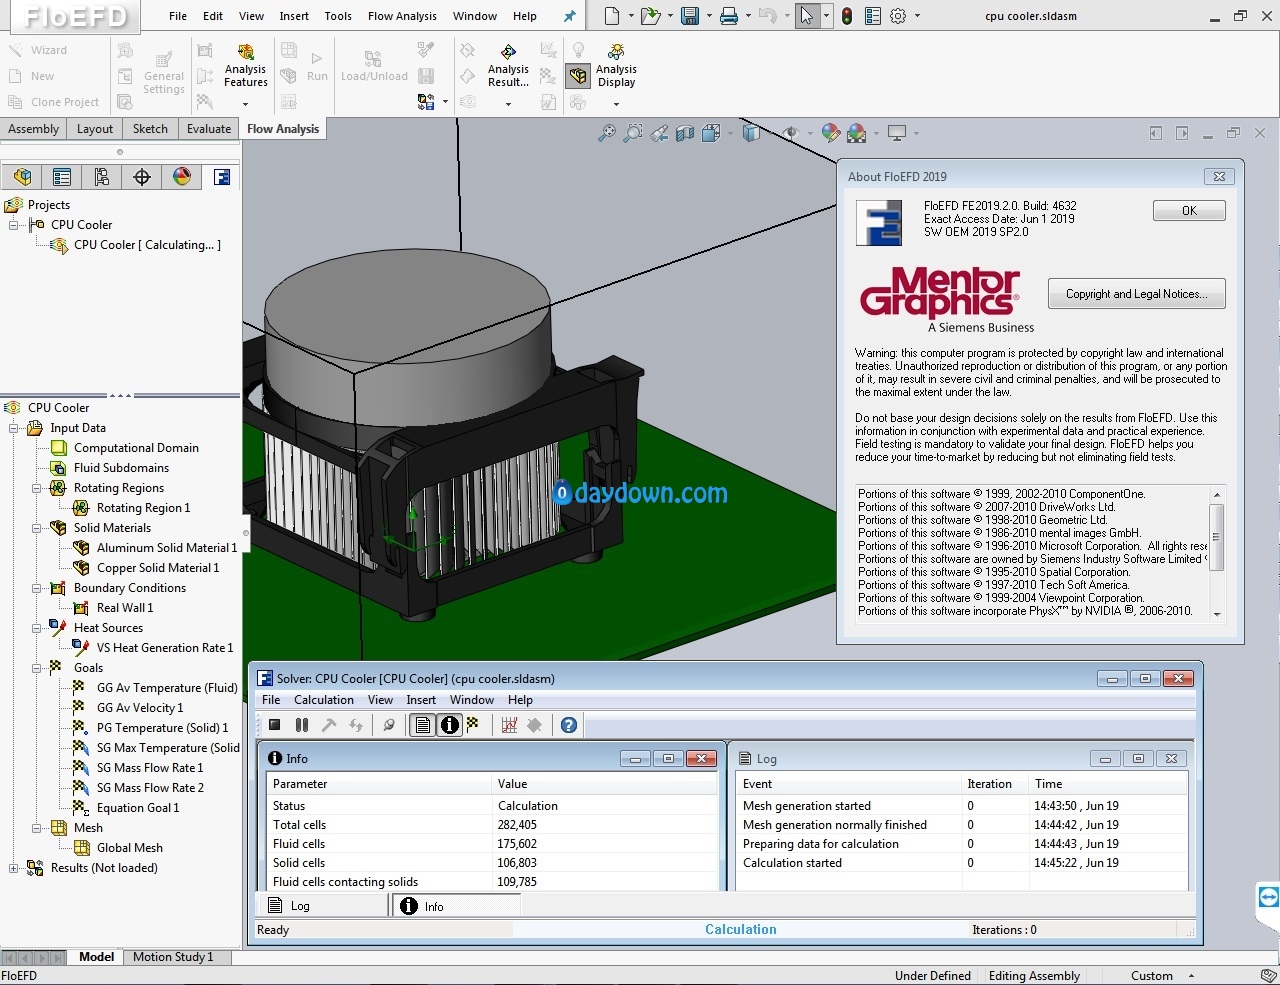Toggle the Log window button in Solver toolbar
Screen dimensions: 1280x985
(x=423, y=725)
